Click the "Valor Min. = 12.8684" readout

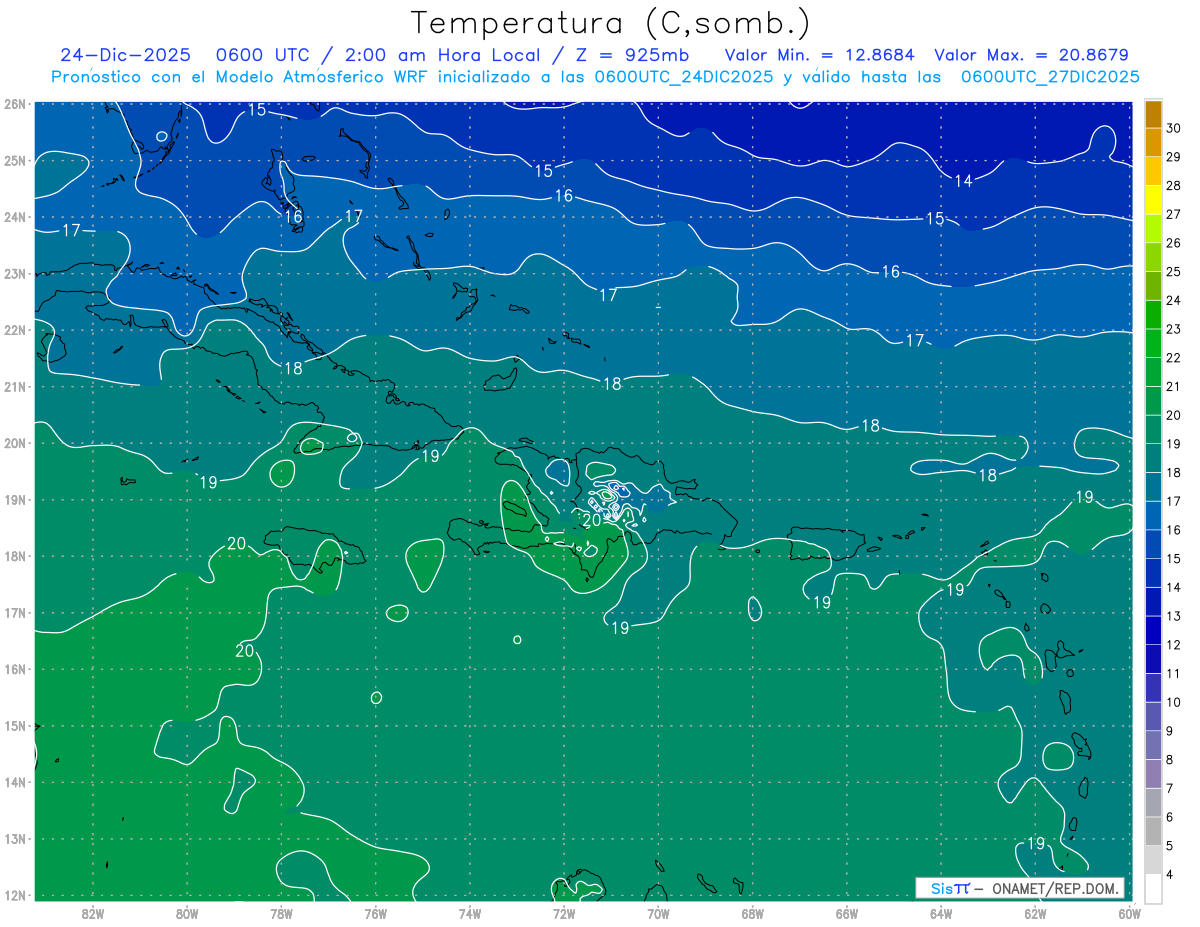coord(820,55)
